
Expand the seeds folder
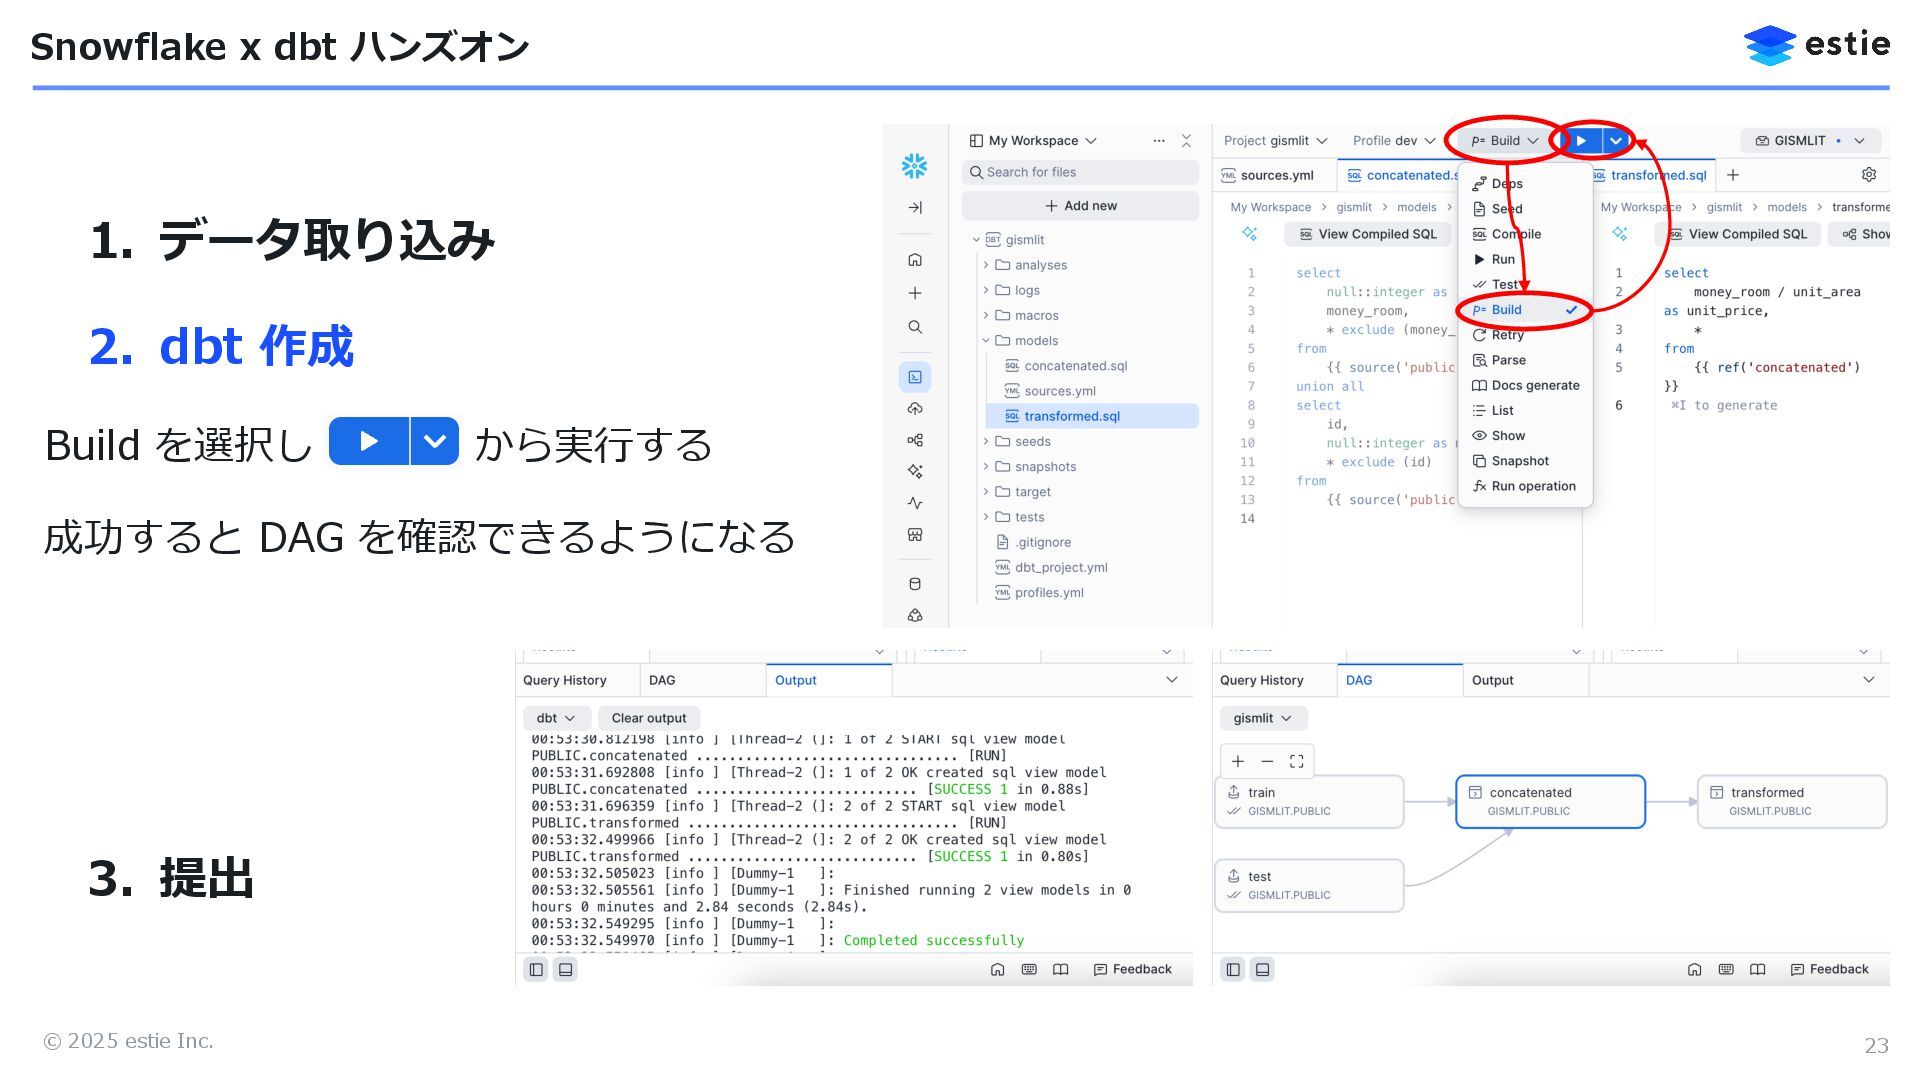point(1032,441)
